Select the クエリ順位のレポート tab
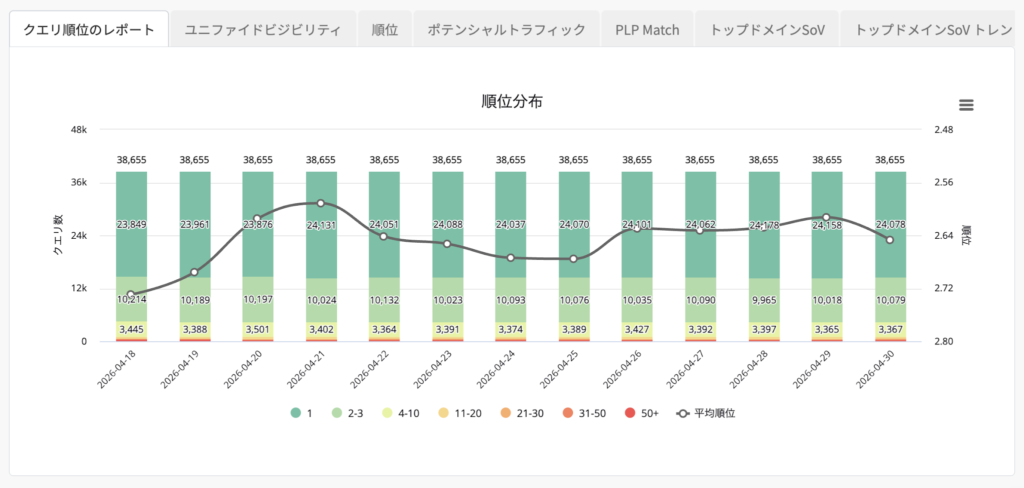Viewport: 1024px width, 488px height. (89, 29)
